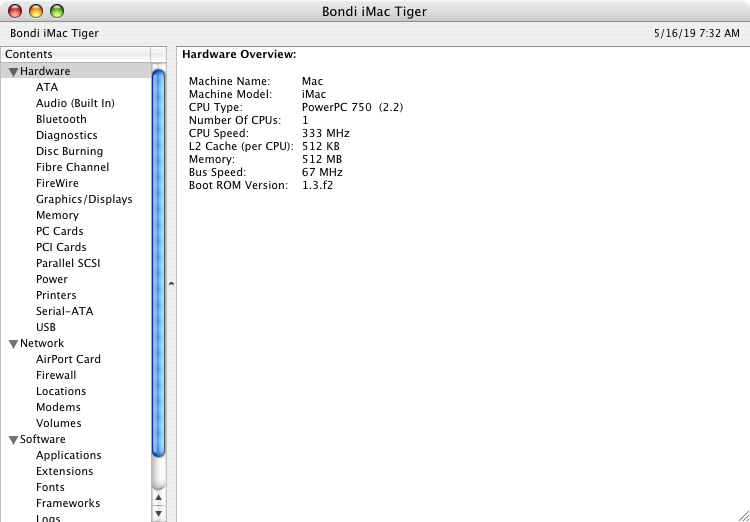Viewport: 750px width, 522px height.
Task: Click the green zoom button
Action: (57, 11)
